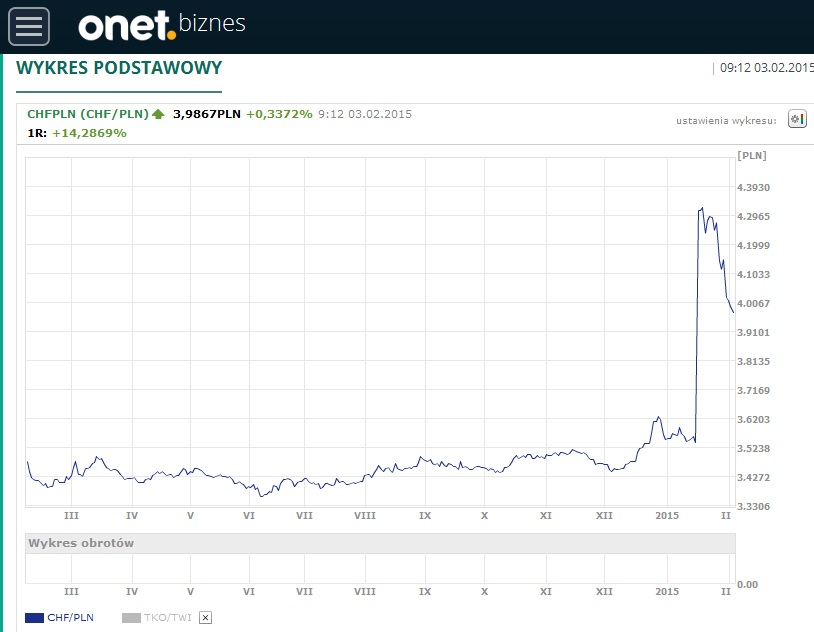
Task: Click the Wykres obrotów panel header
Action: [x=81, y=543]
